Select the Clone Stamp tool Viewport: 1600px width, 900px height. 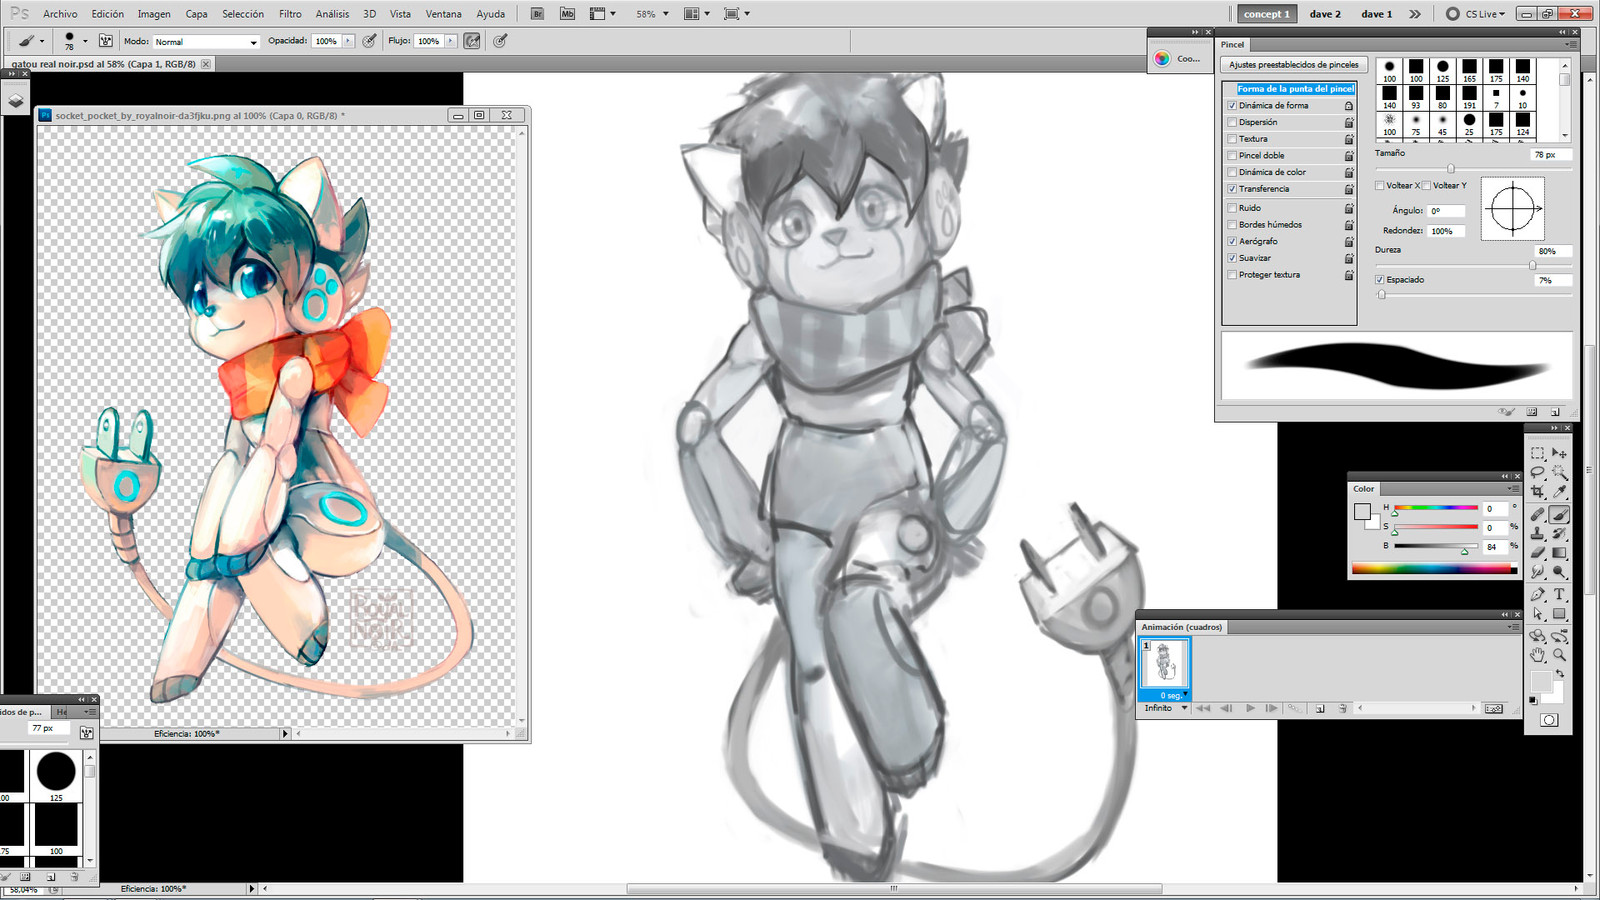pos(1538,533)
